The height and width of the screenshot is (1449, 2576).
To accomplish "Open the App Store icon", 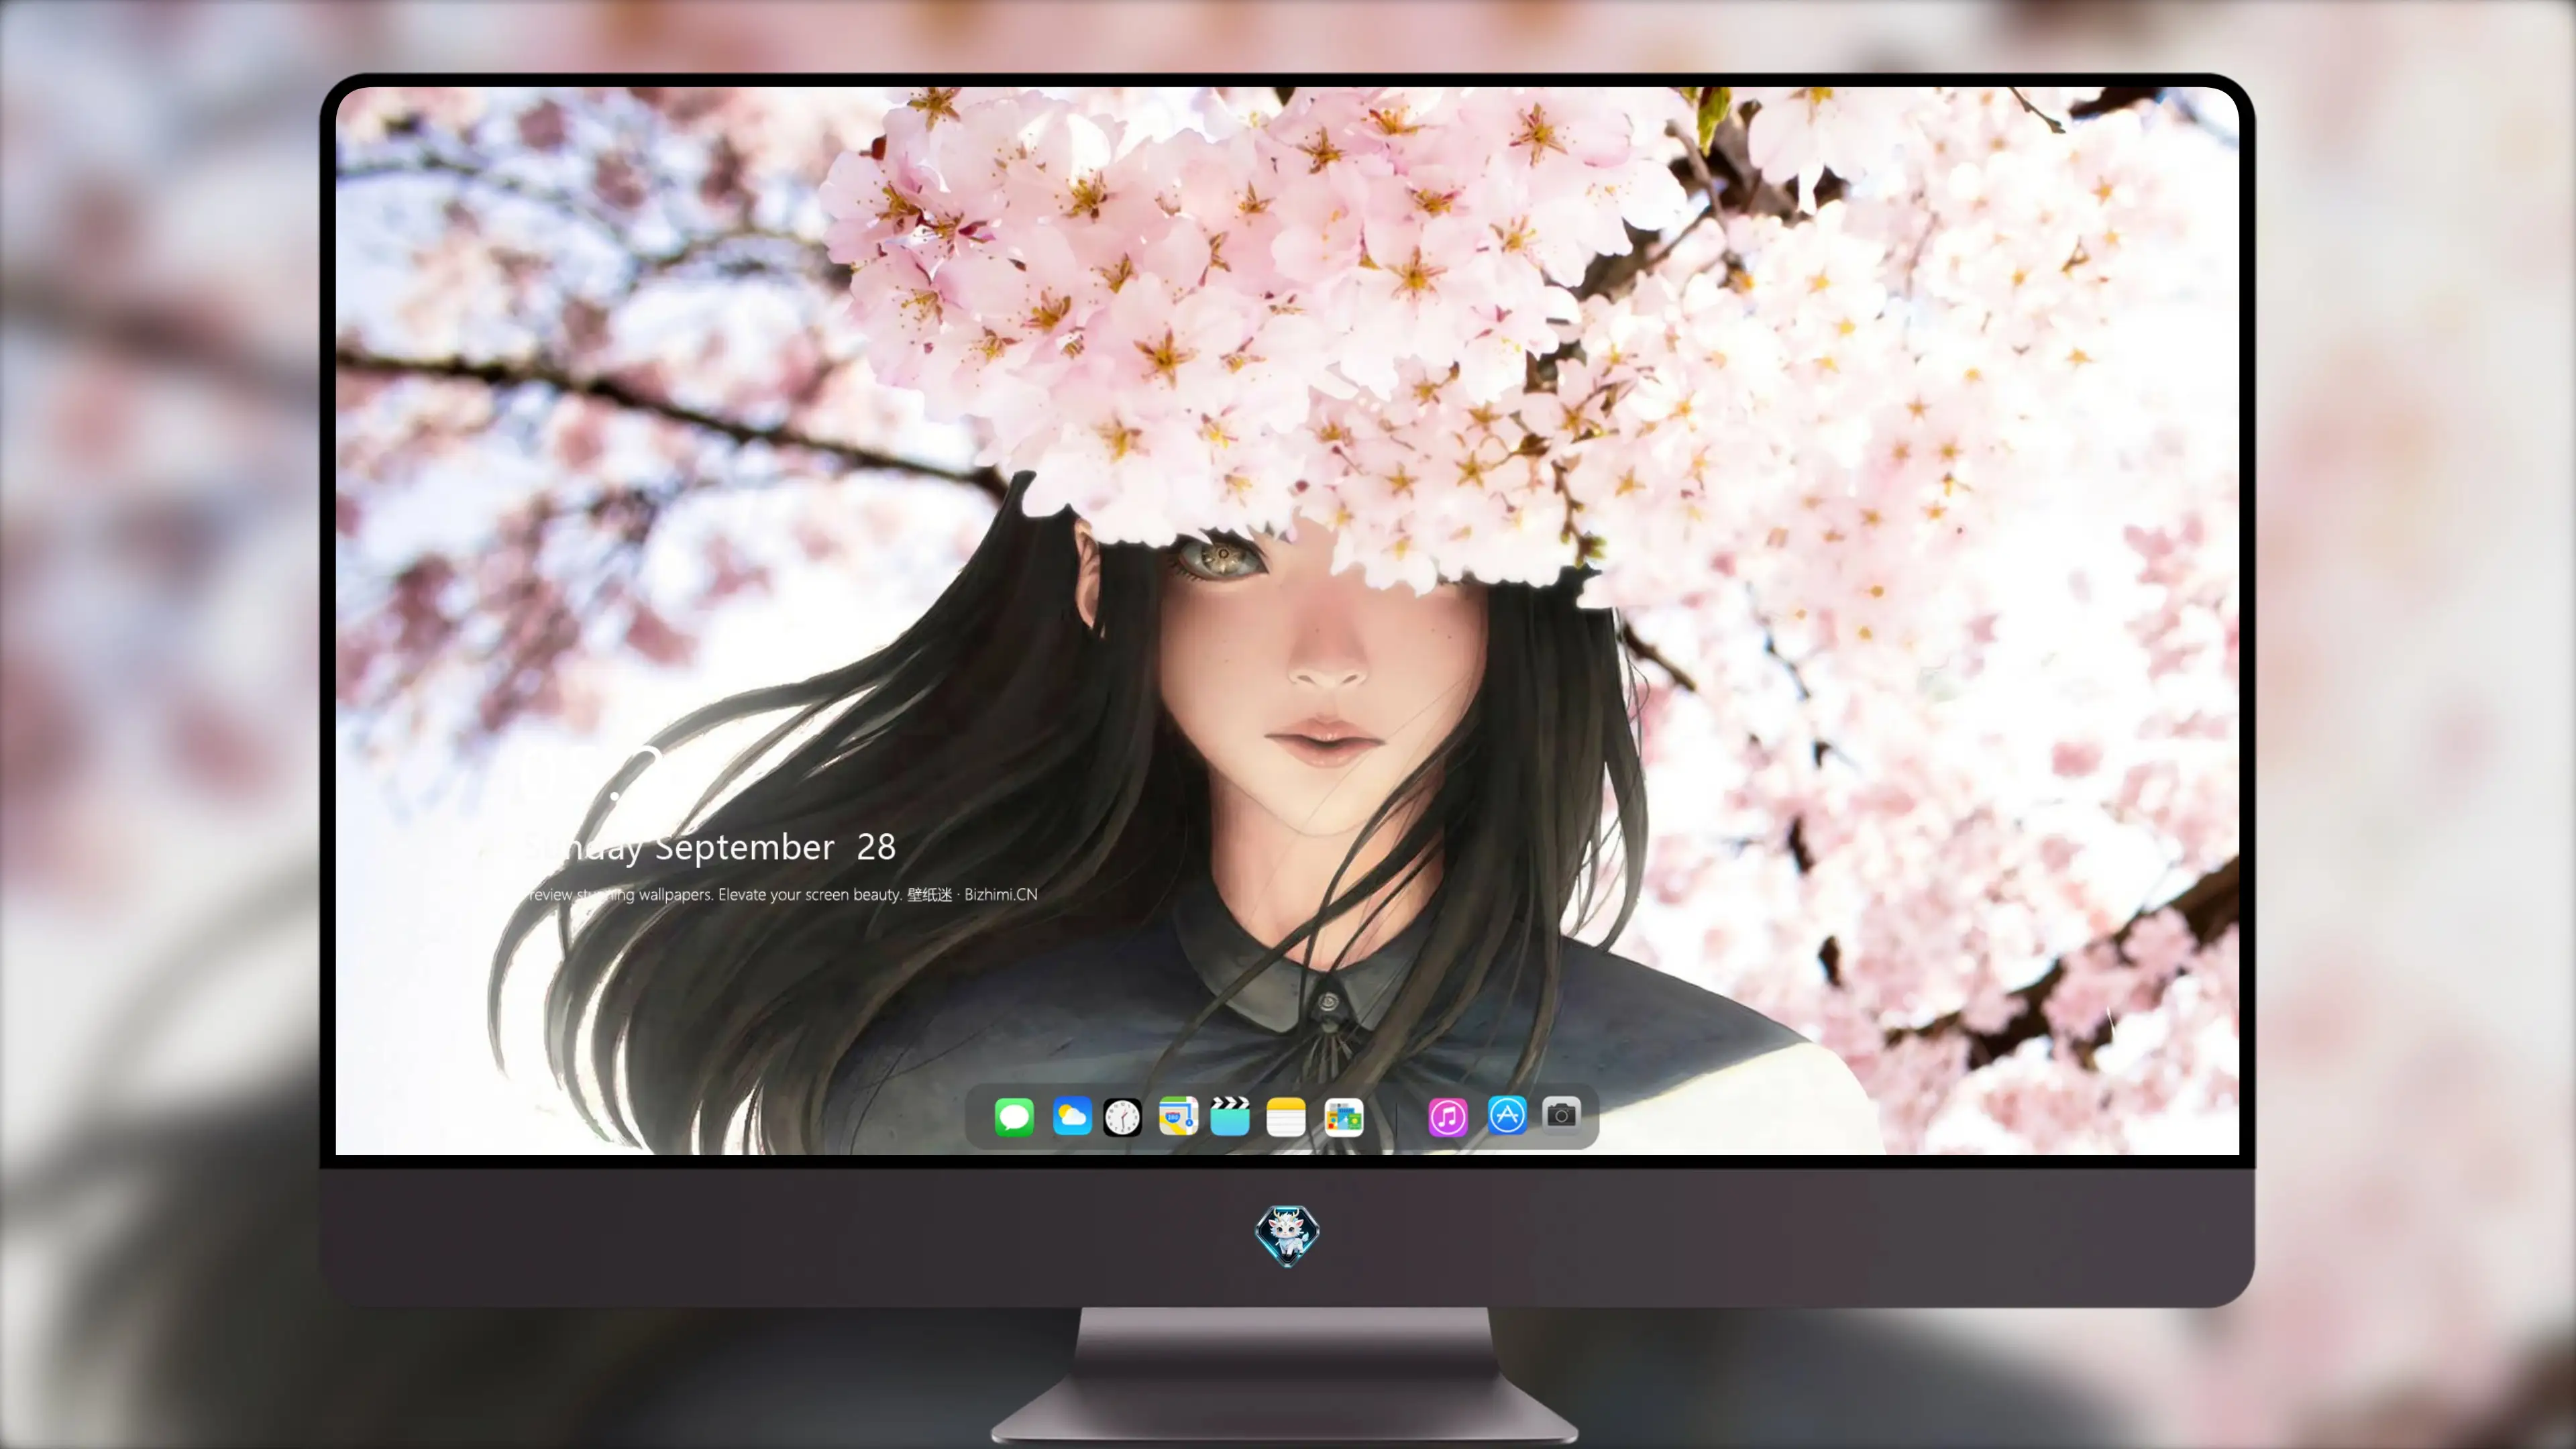I will click(x=1507, y=1114).
